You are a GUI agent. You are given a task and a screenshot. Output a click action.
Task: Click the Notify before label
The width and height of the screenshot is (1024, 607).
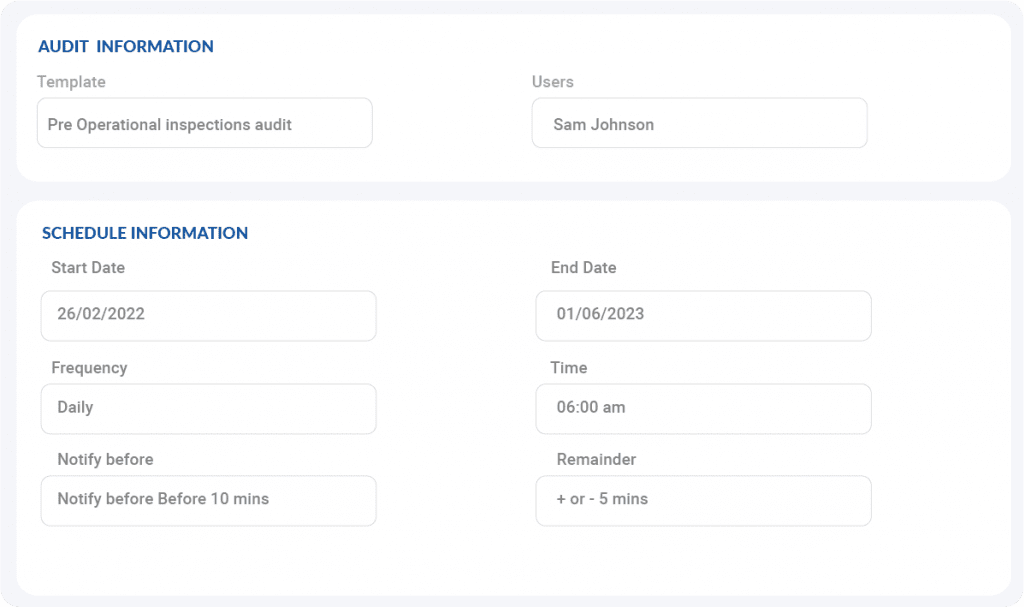tap(105, 460)
